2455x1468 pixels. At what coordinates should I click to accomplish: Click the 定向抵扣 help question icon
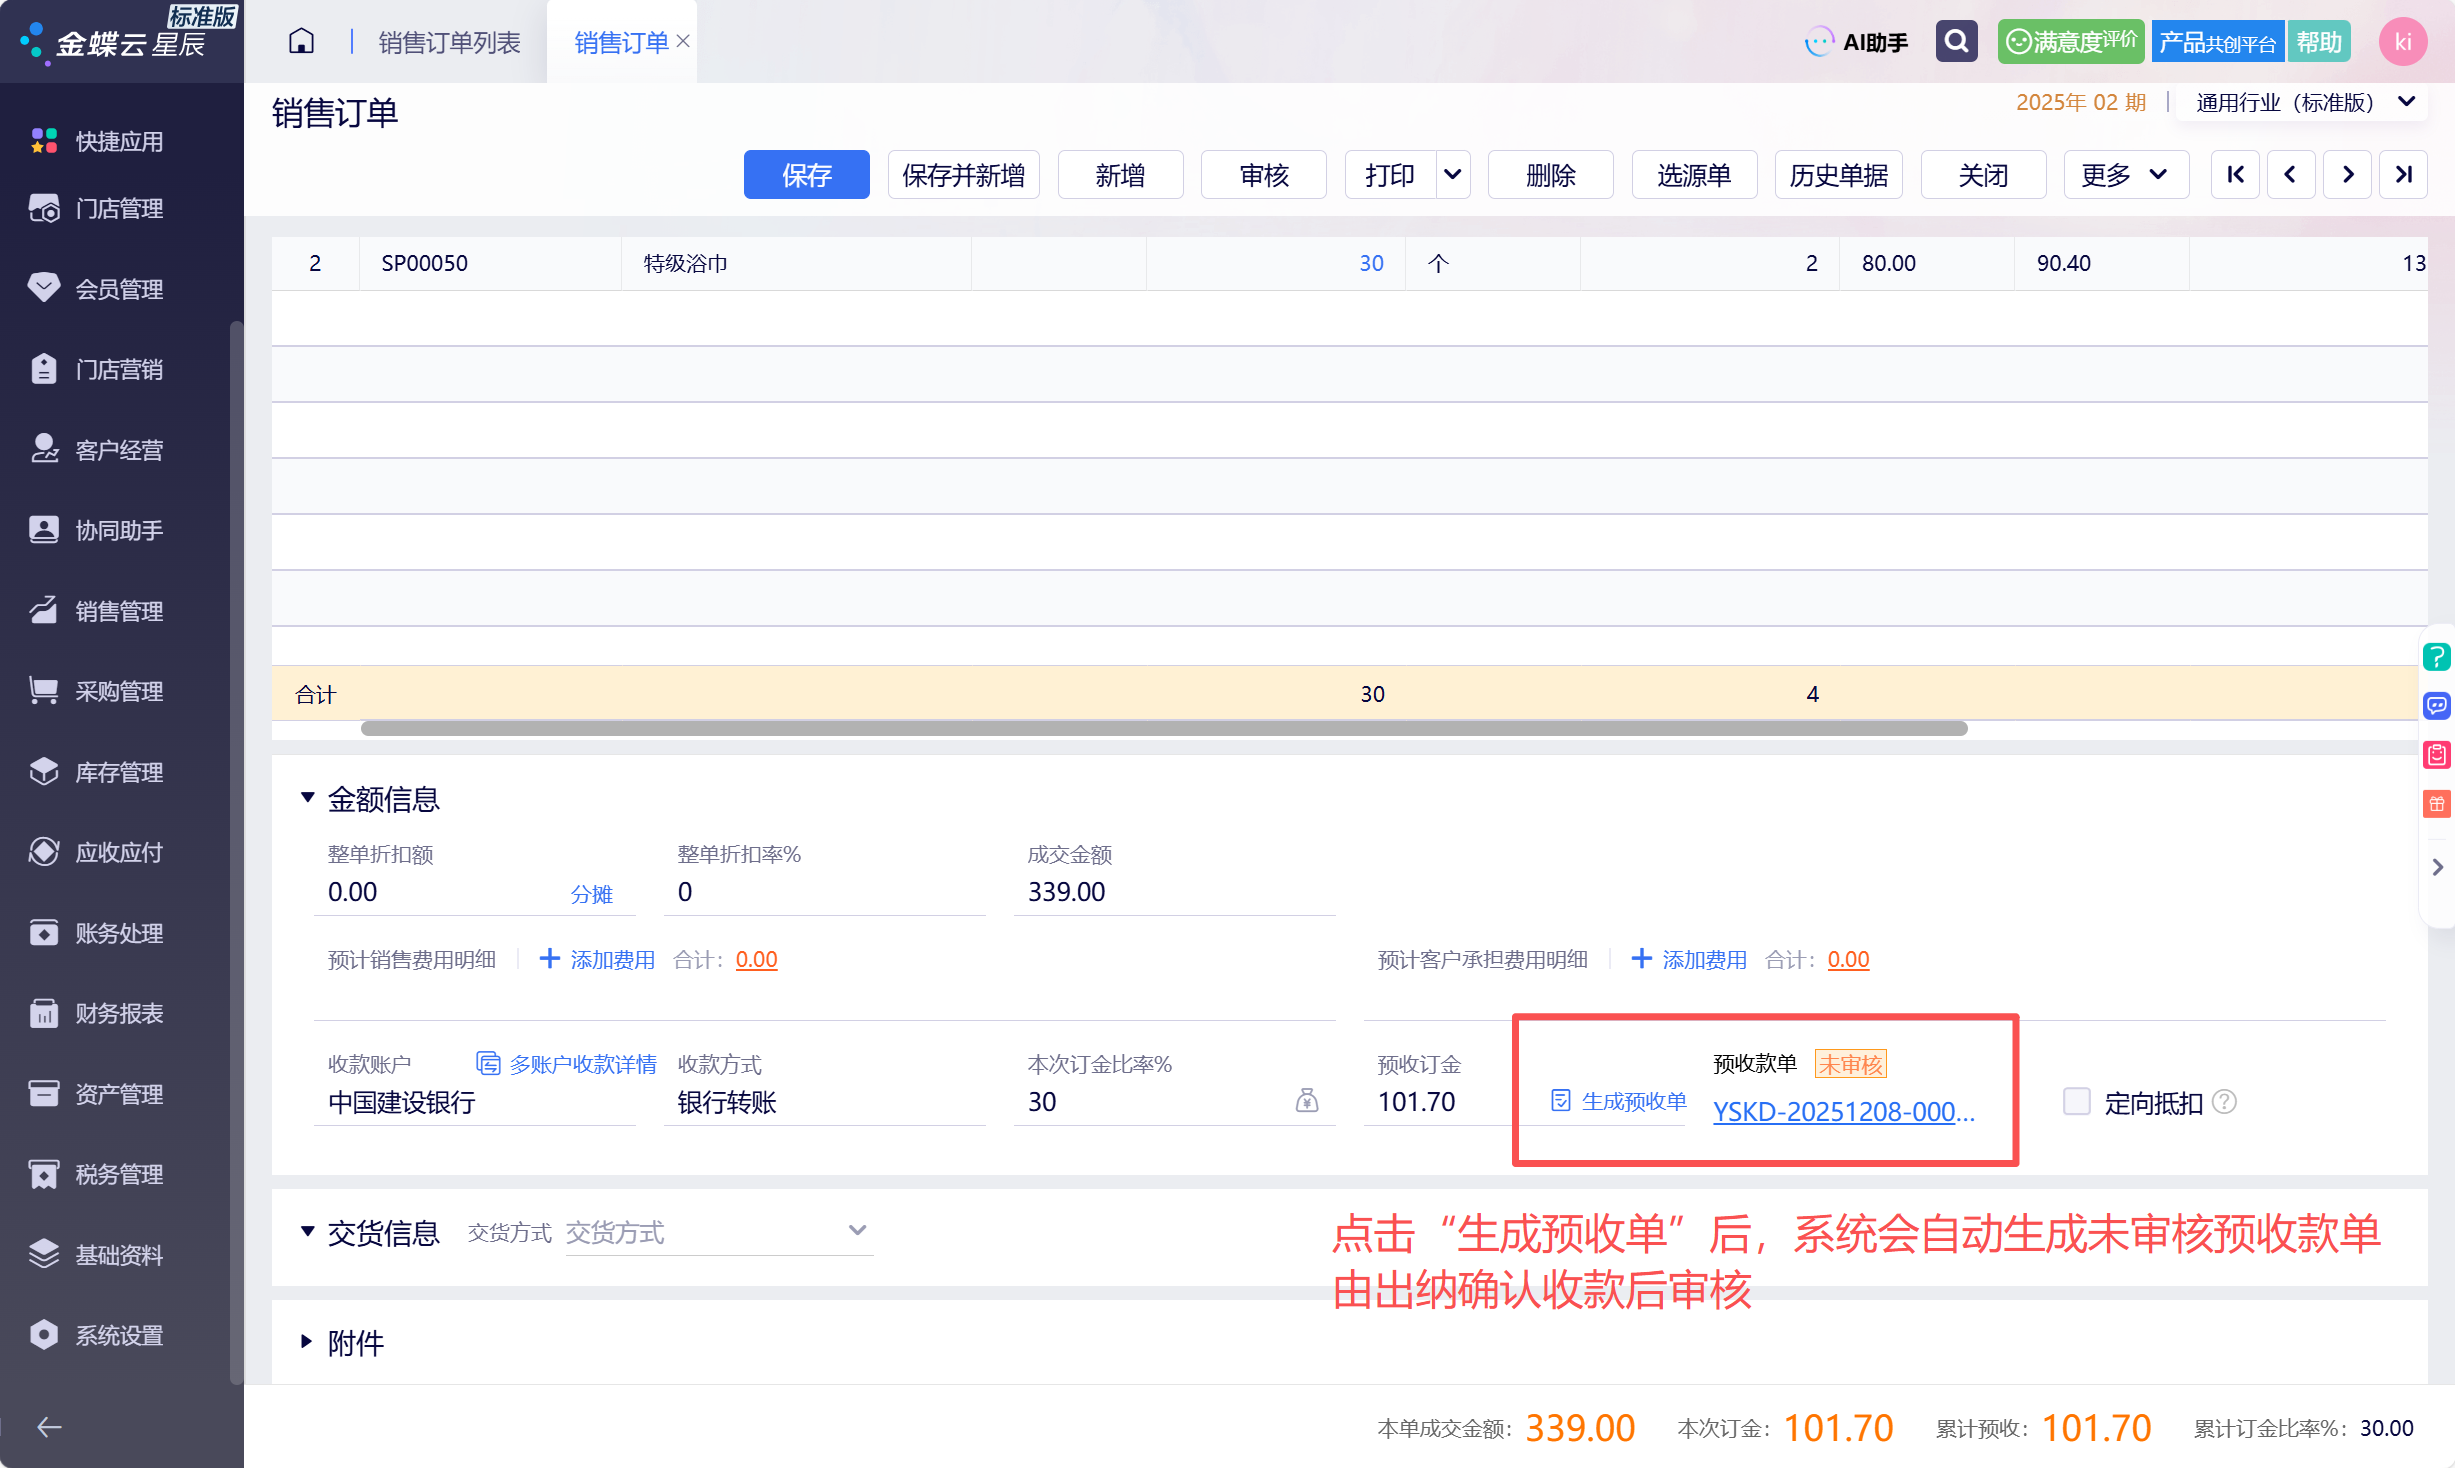2224,1102
